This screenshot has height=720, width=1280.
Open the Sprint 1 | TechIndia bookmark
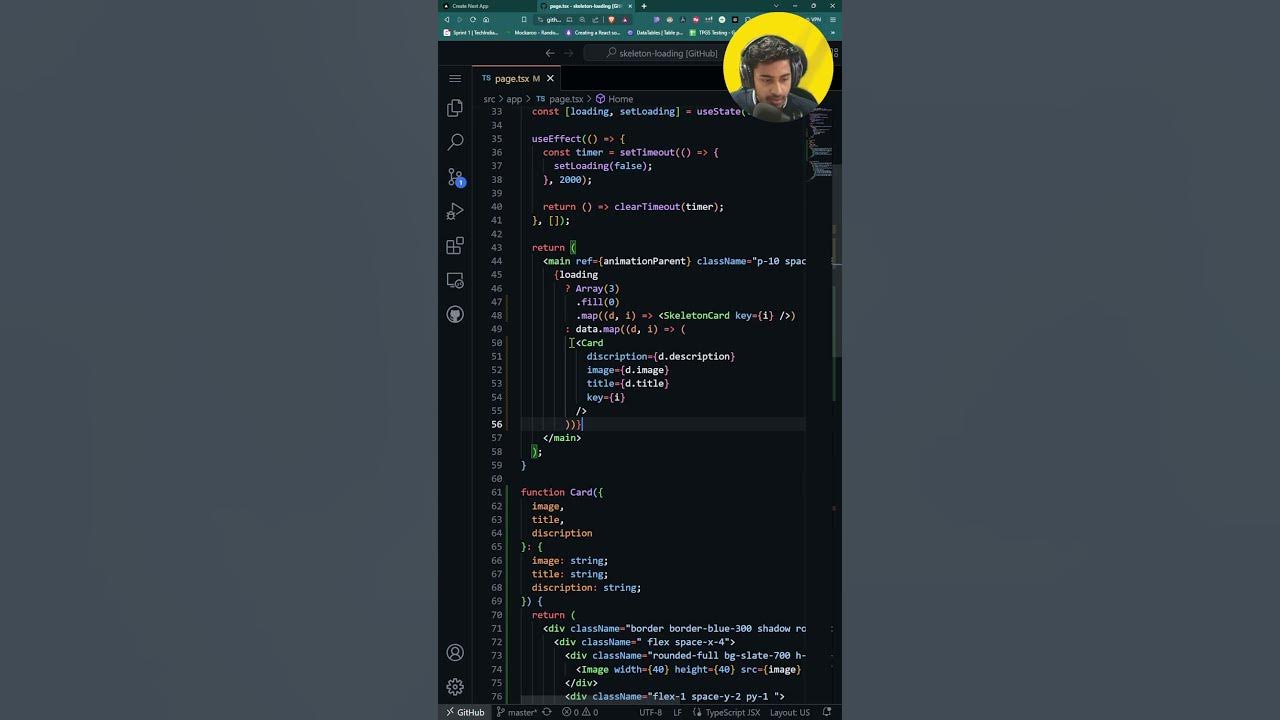(x=471, y=32)
